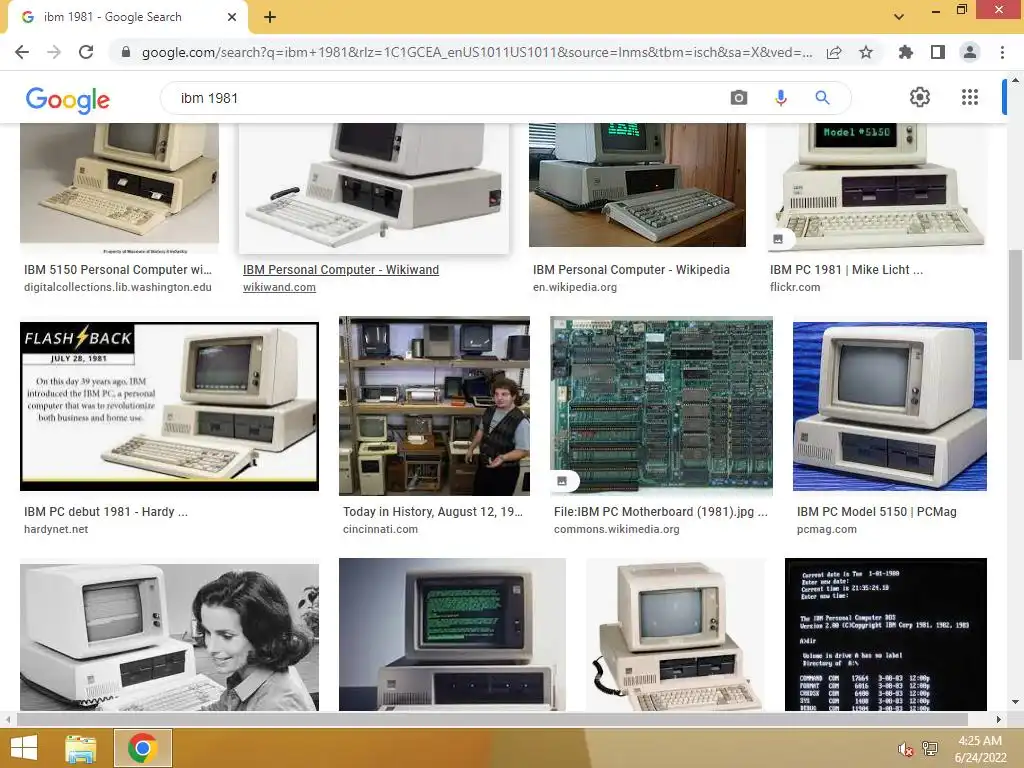Open the Flashback July 28, 1981 image

[170, 406]
